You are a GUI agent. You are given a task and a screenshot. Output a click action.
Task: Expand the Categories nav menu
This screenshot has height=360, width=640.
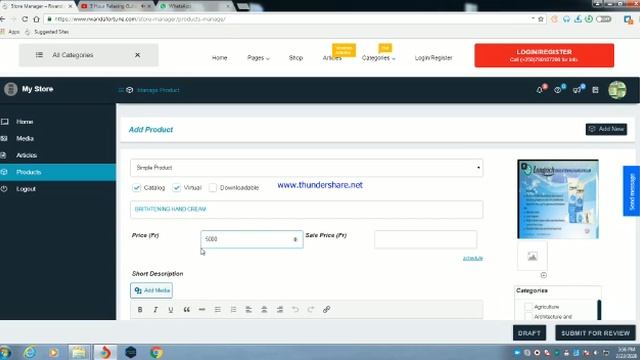point(378,58)
